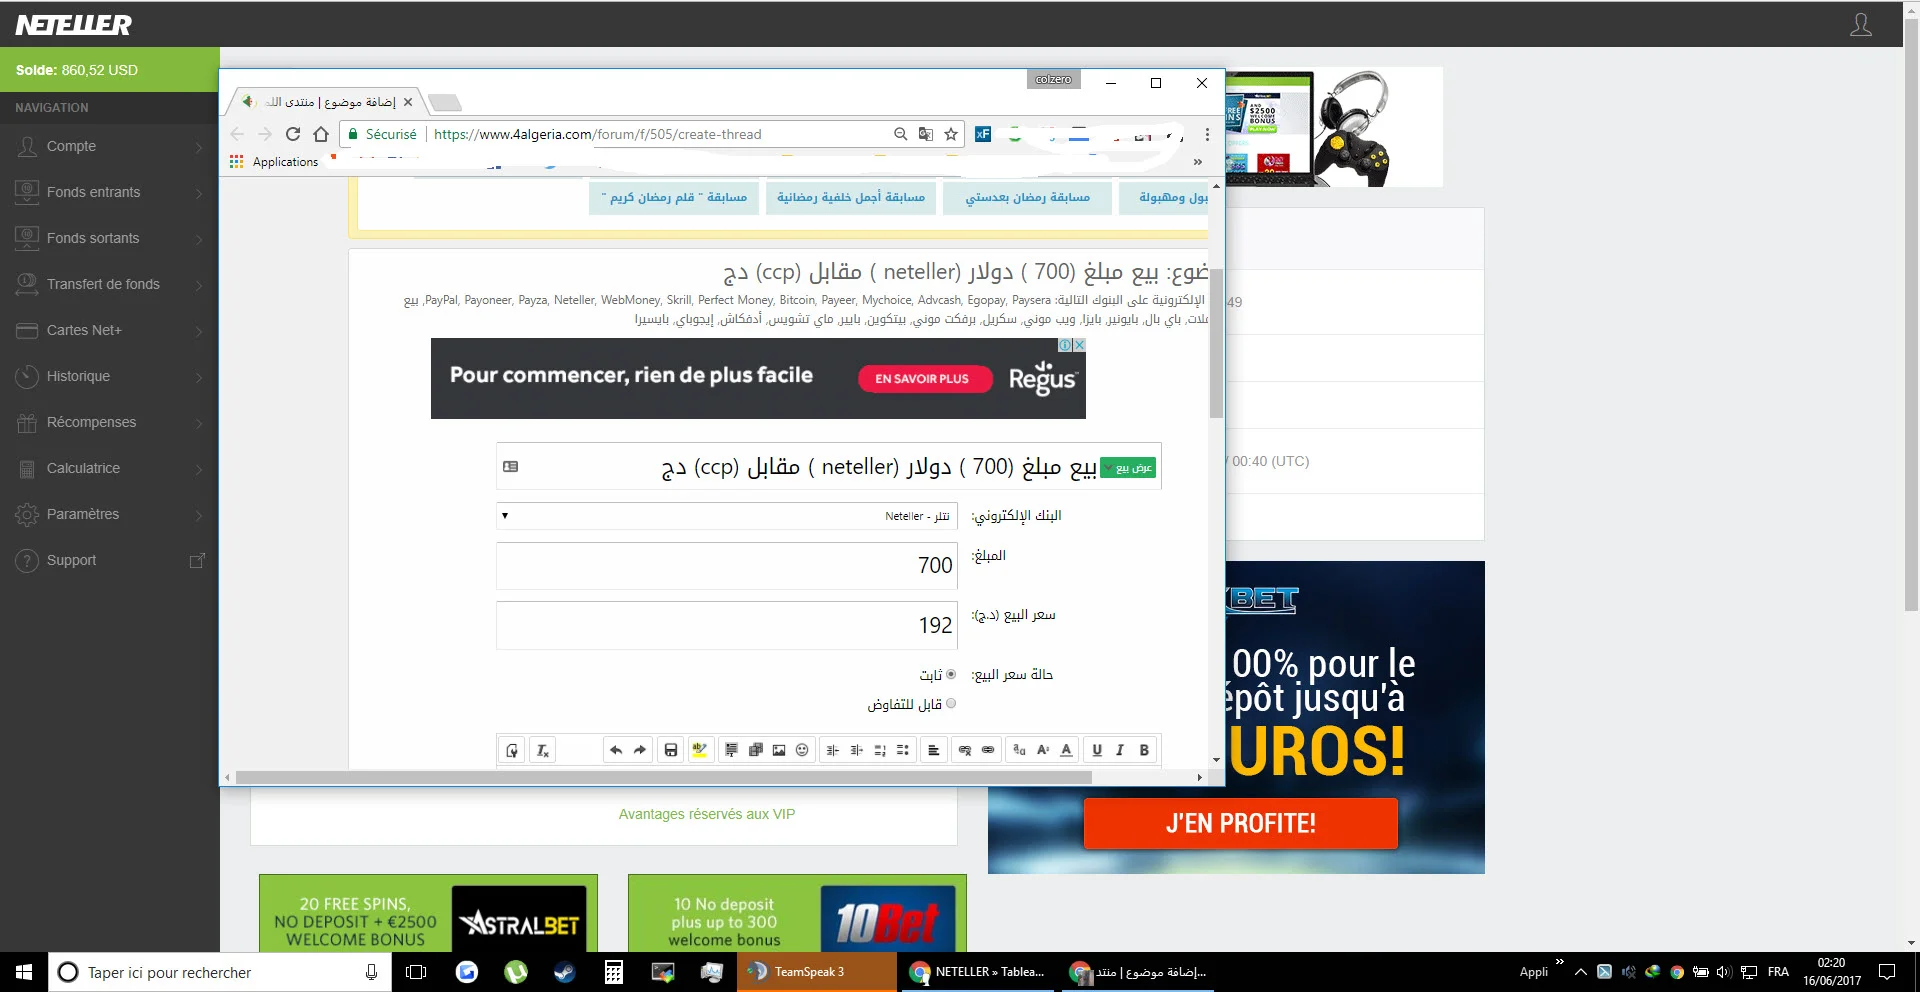Apply italic formatting in the editor

pos(1120,750)
